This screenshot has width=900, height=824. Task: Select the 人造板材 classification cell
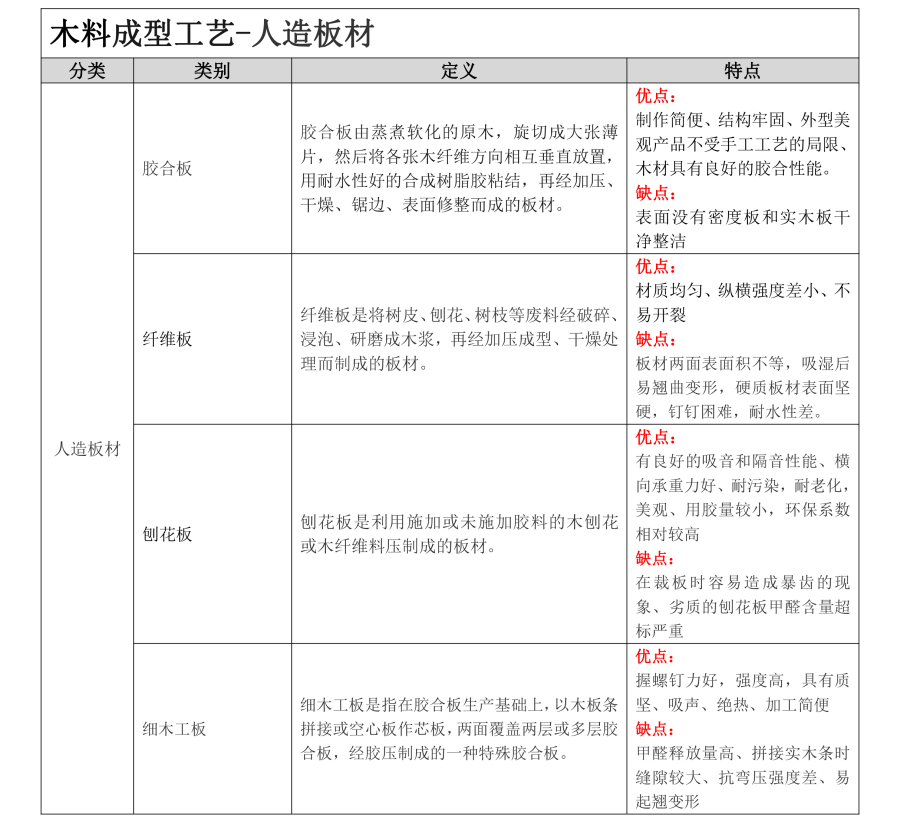(x=87, y=449)
